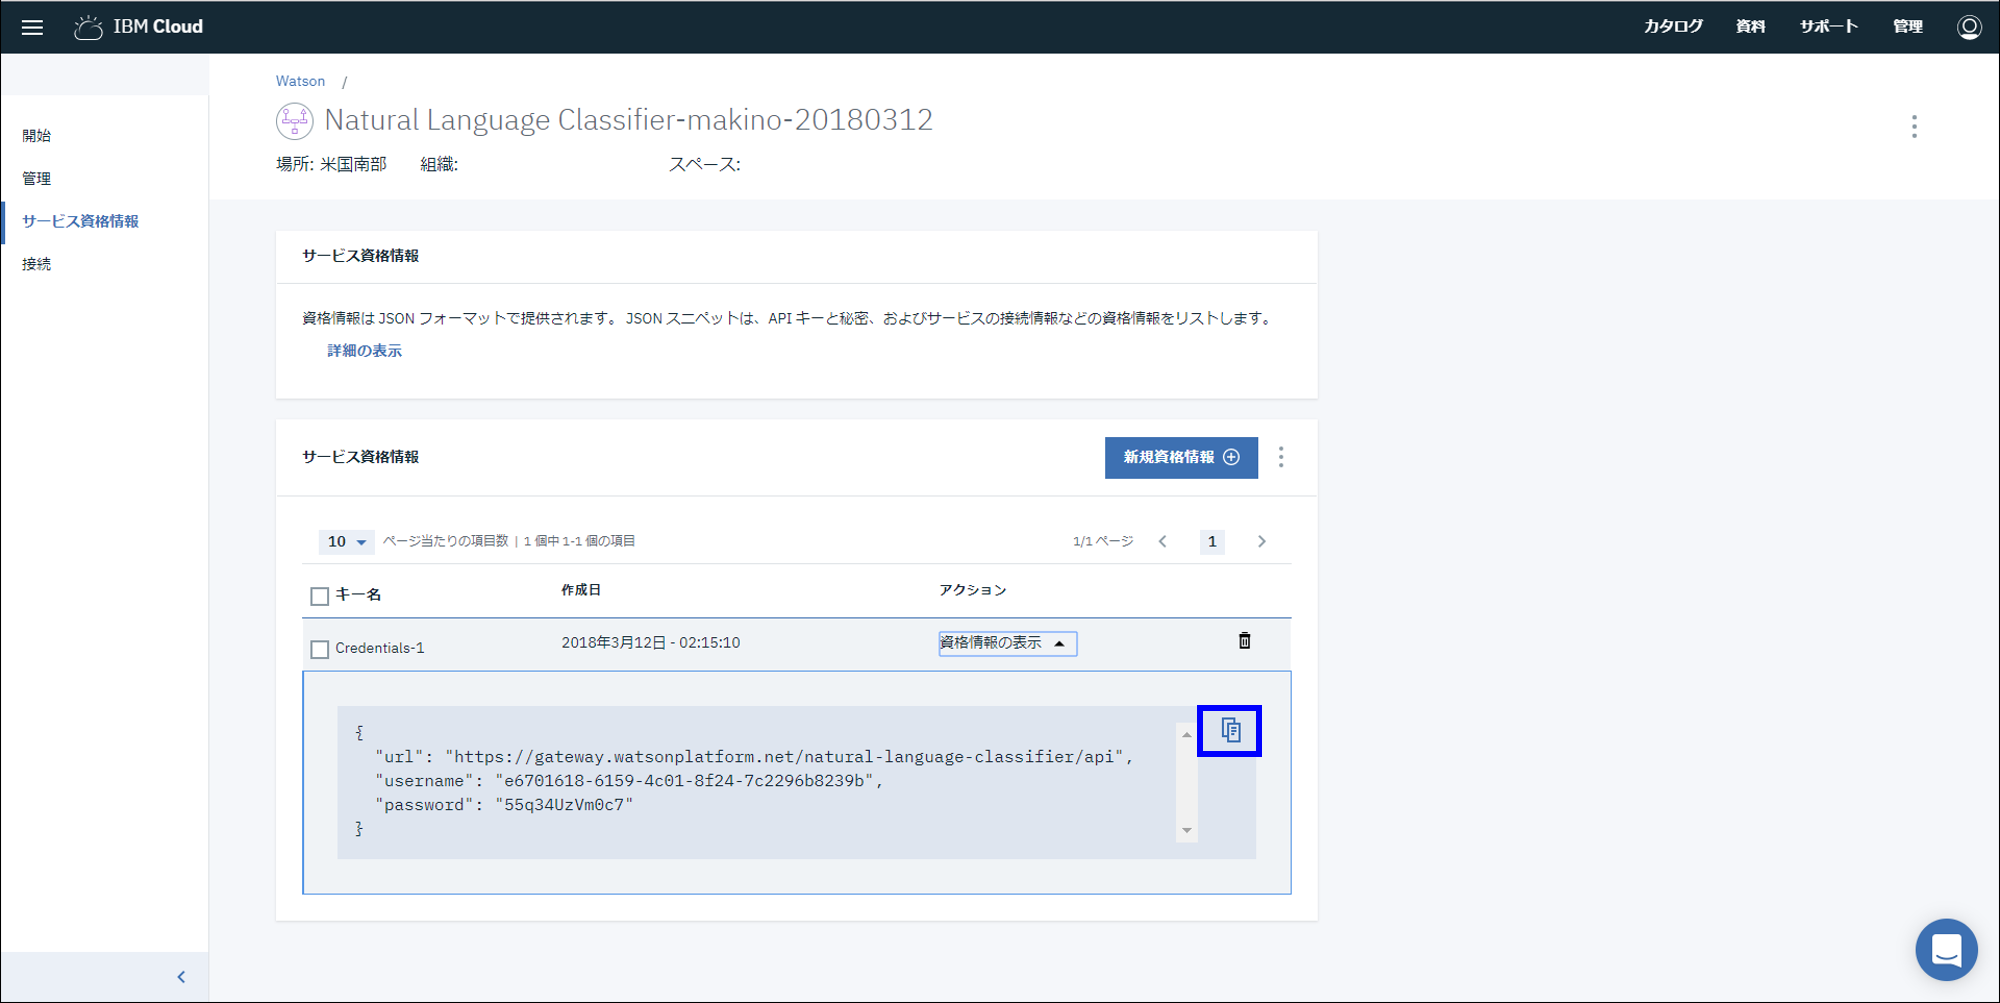
Task: Click the "password" line in the JSON
Action: tap(504, 805)
